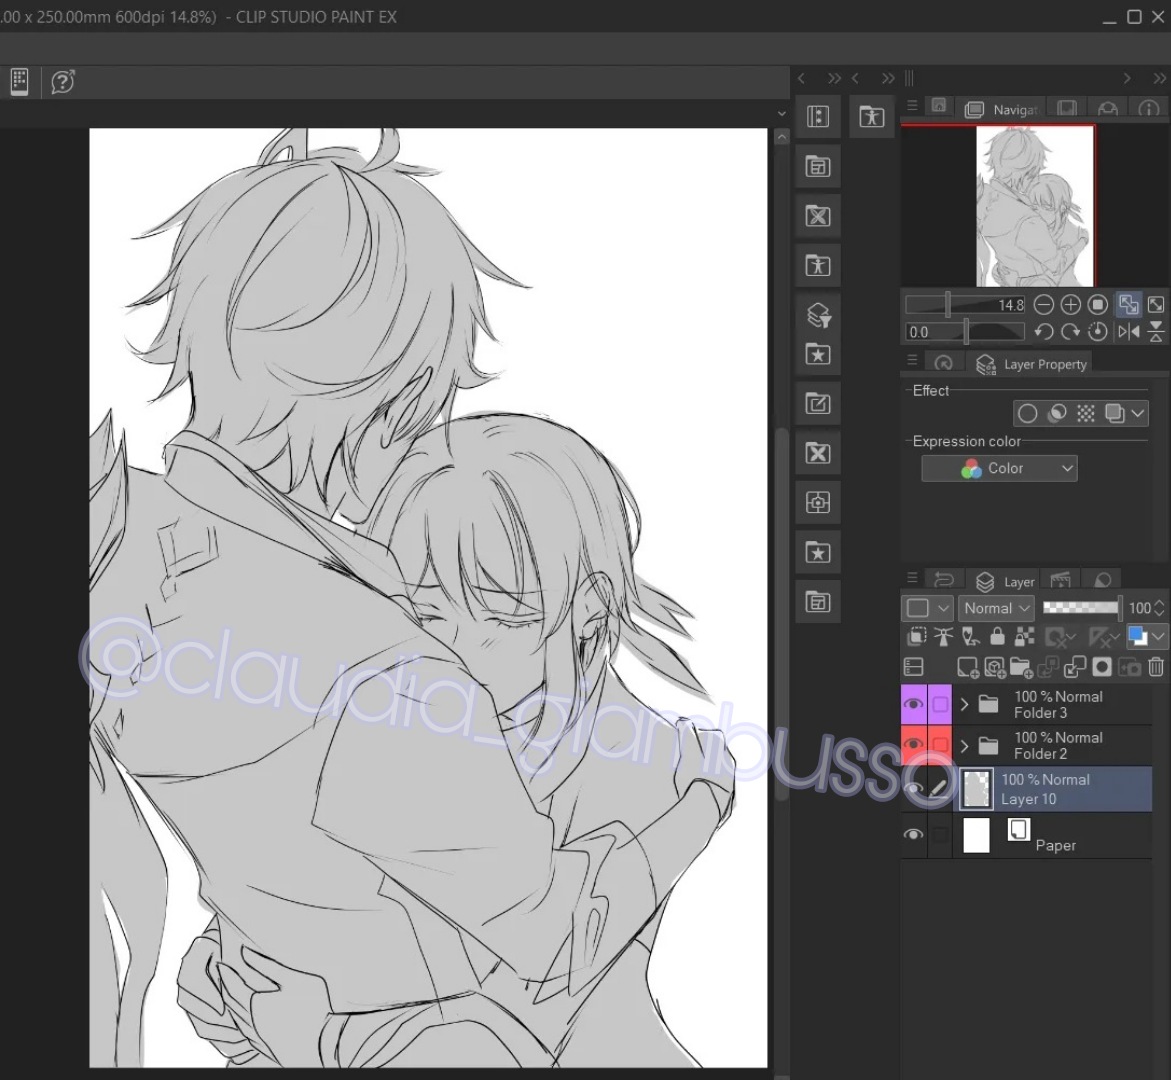The image size is (1171, 1080).
Task: Click the Navigator preview thumbnail
Action: (x=1035, y=205)
